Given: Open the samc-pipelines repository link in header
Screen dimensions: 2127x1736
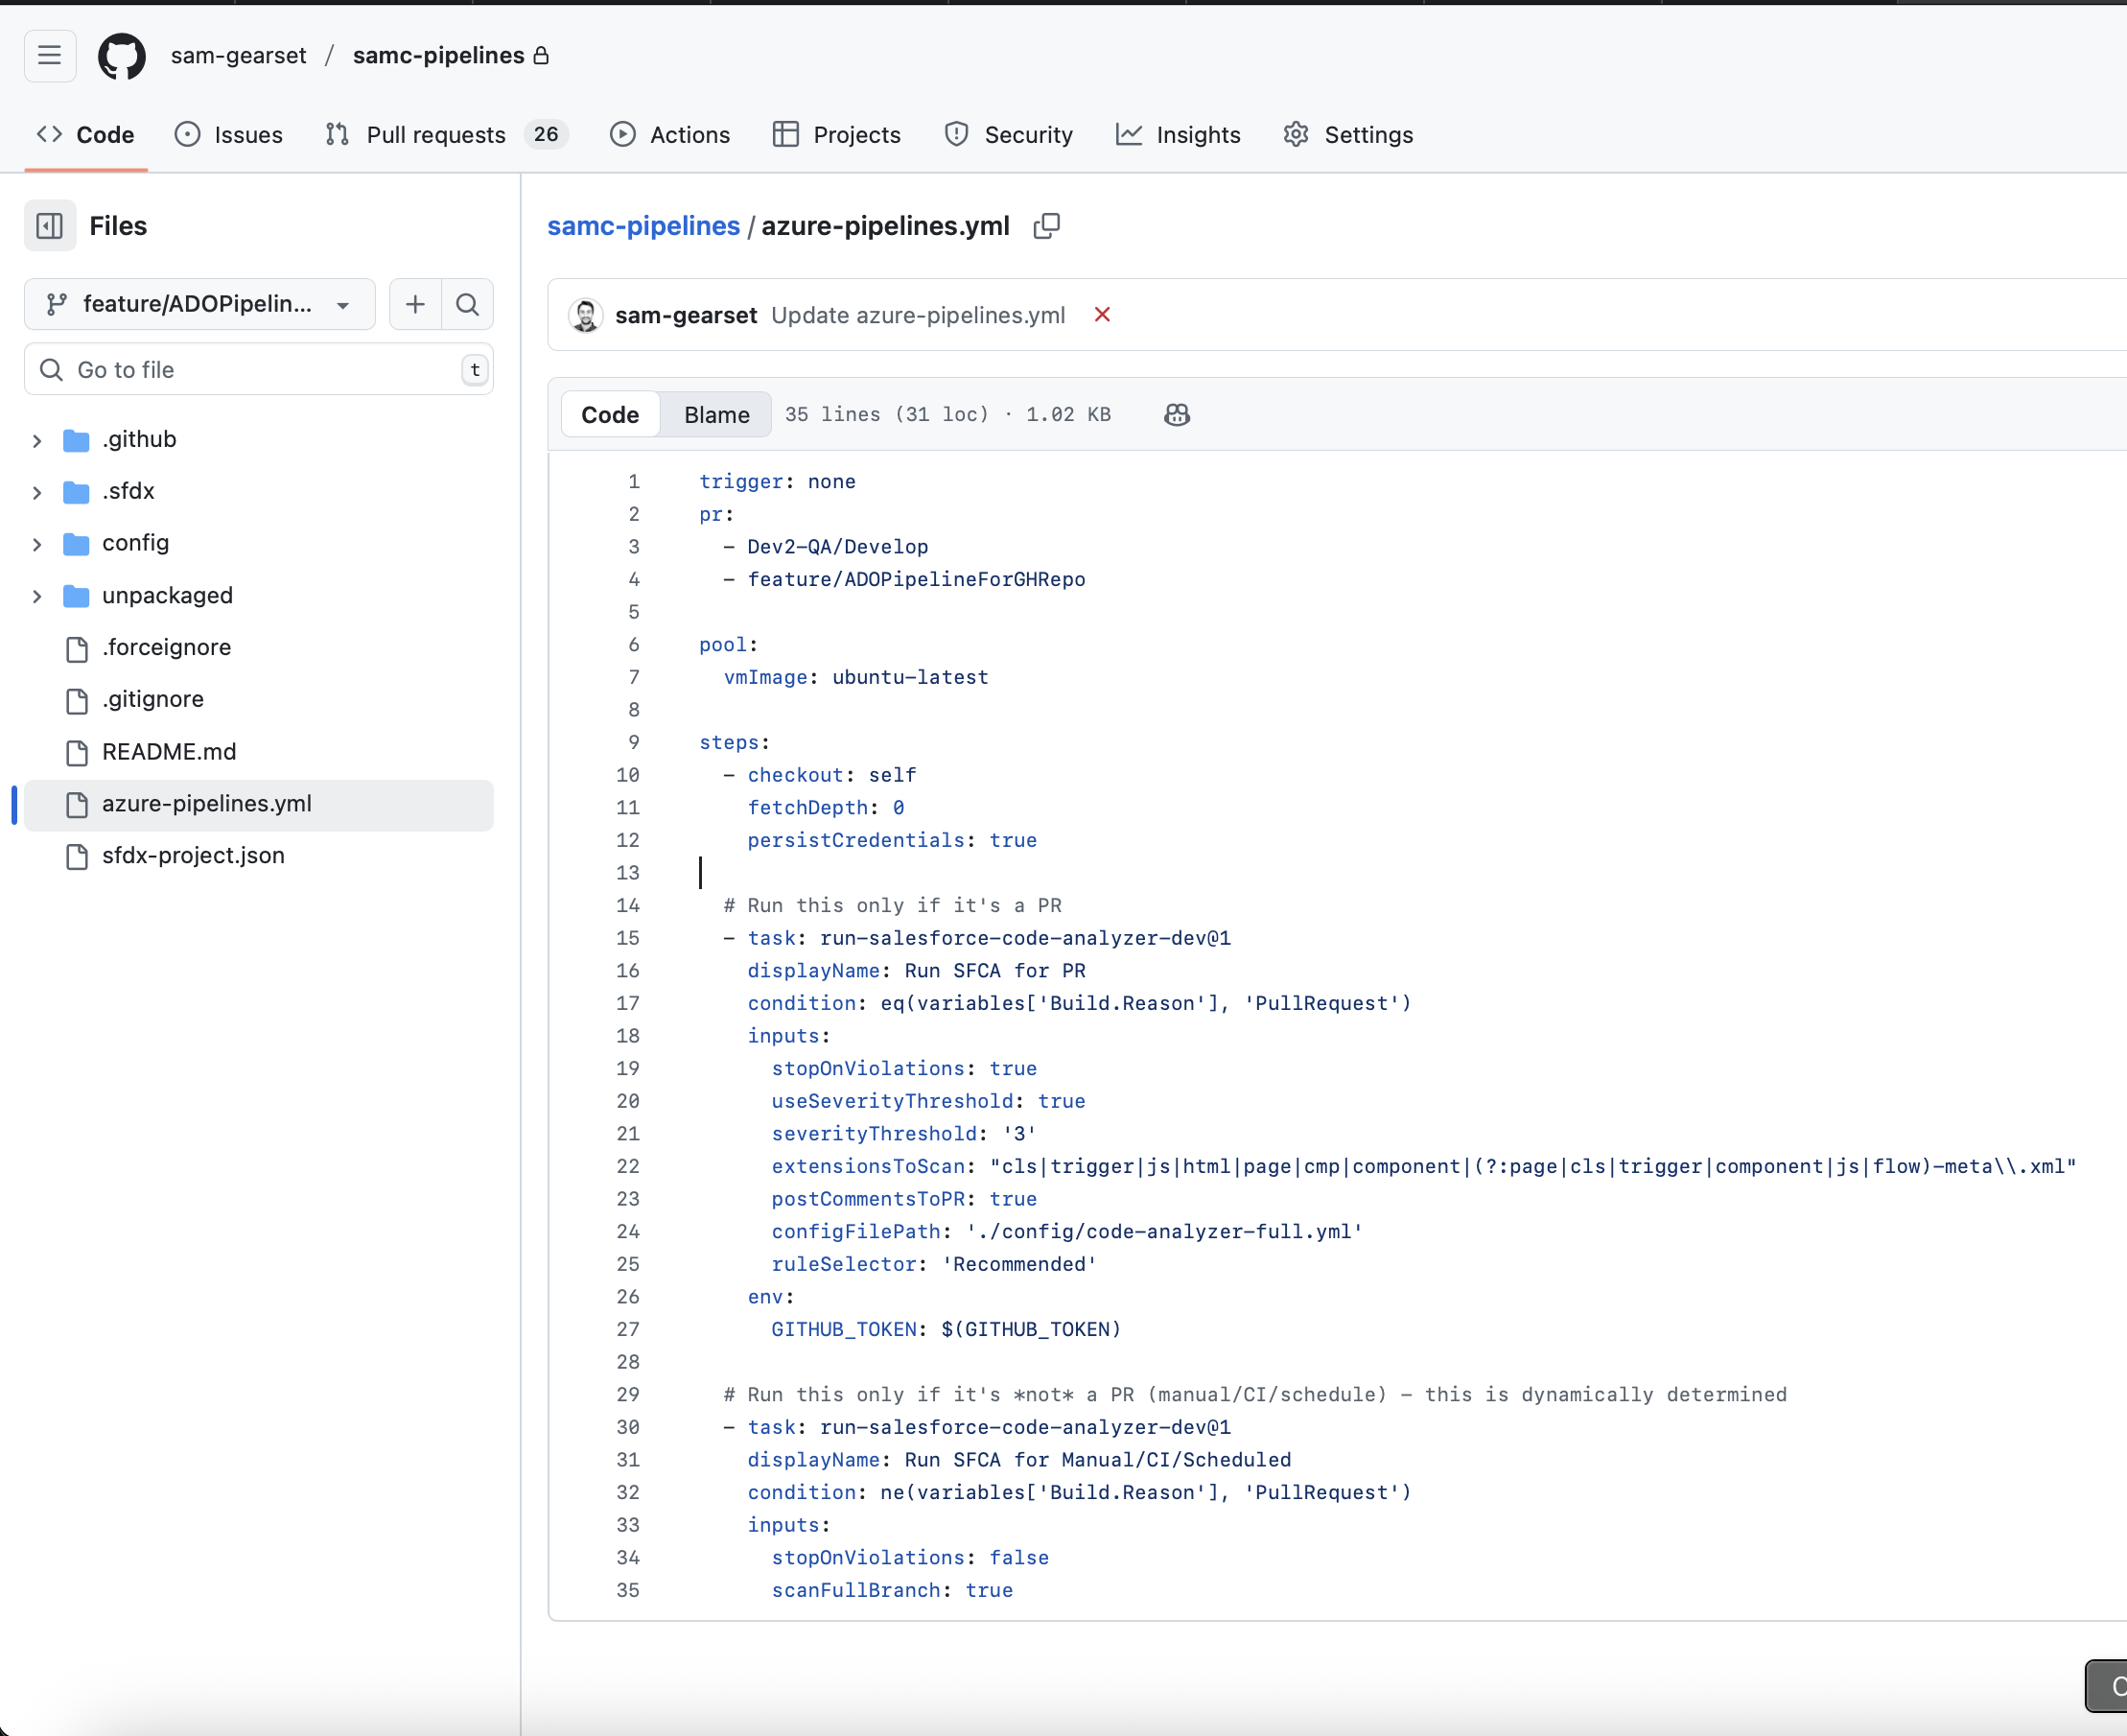Looking at the screenshot, I should click(x=438, y=56).
